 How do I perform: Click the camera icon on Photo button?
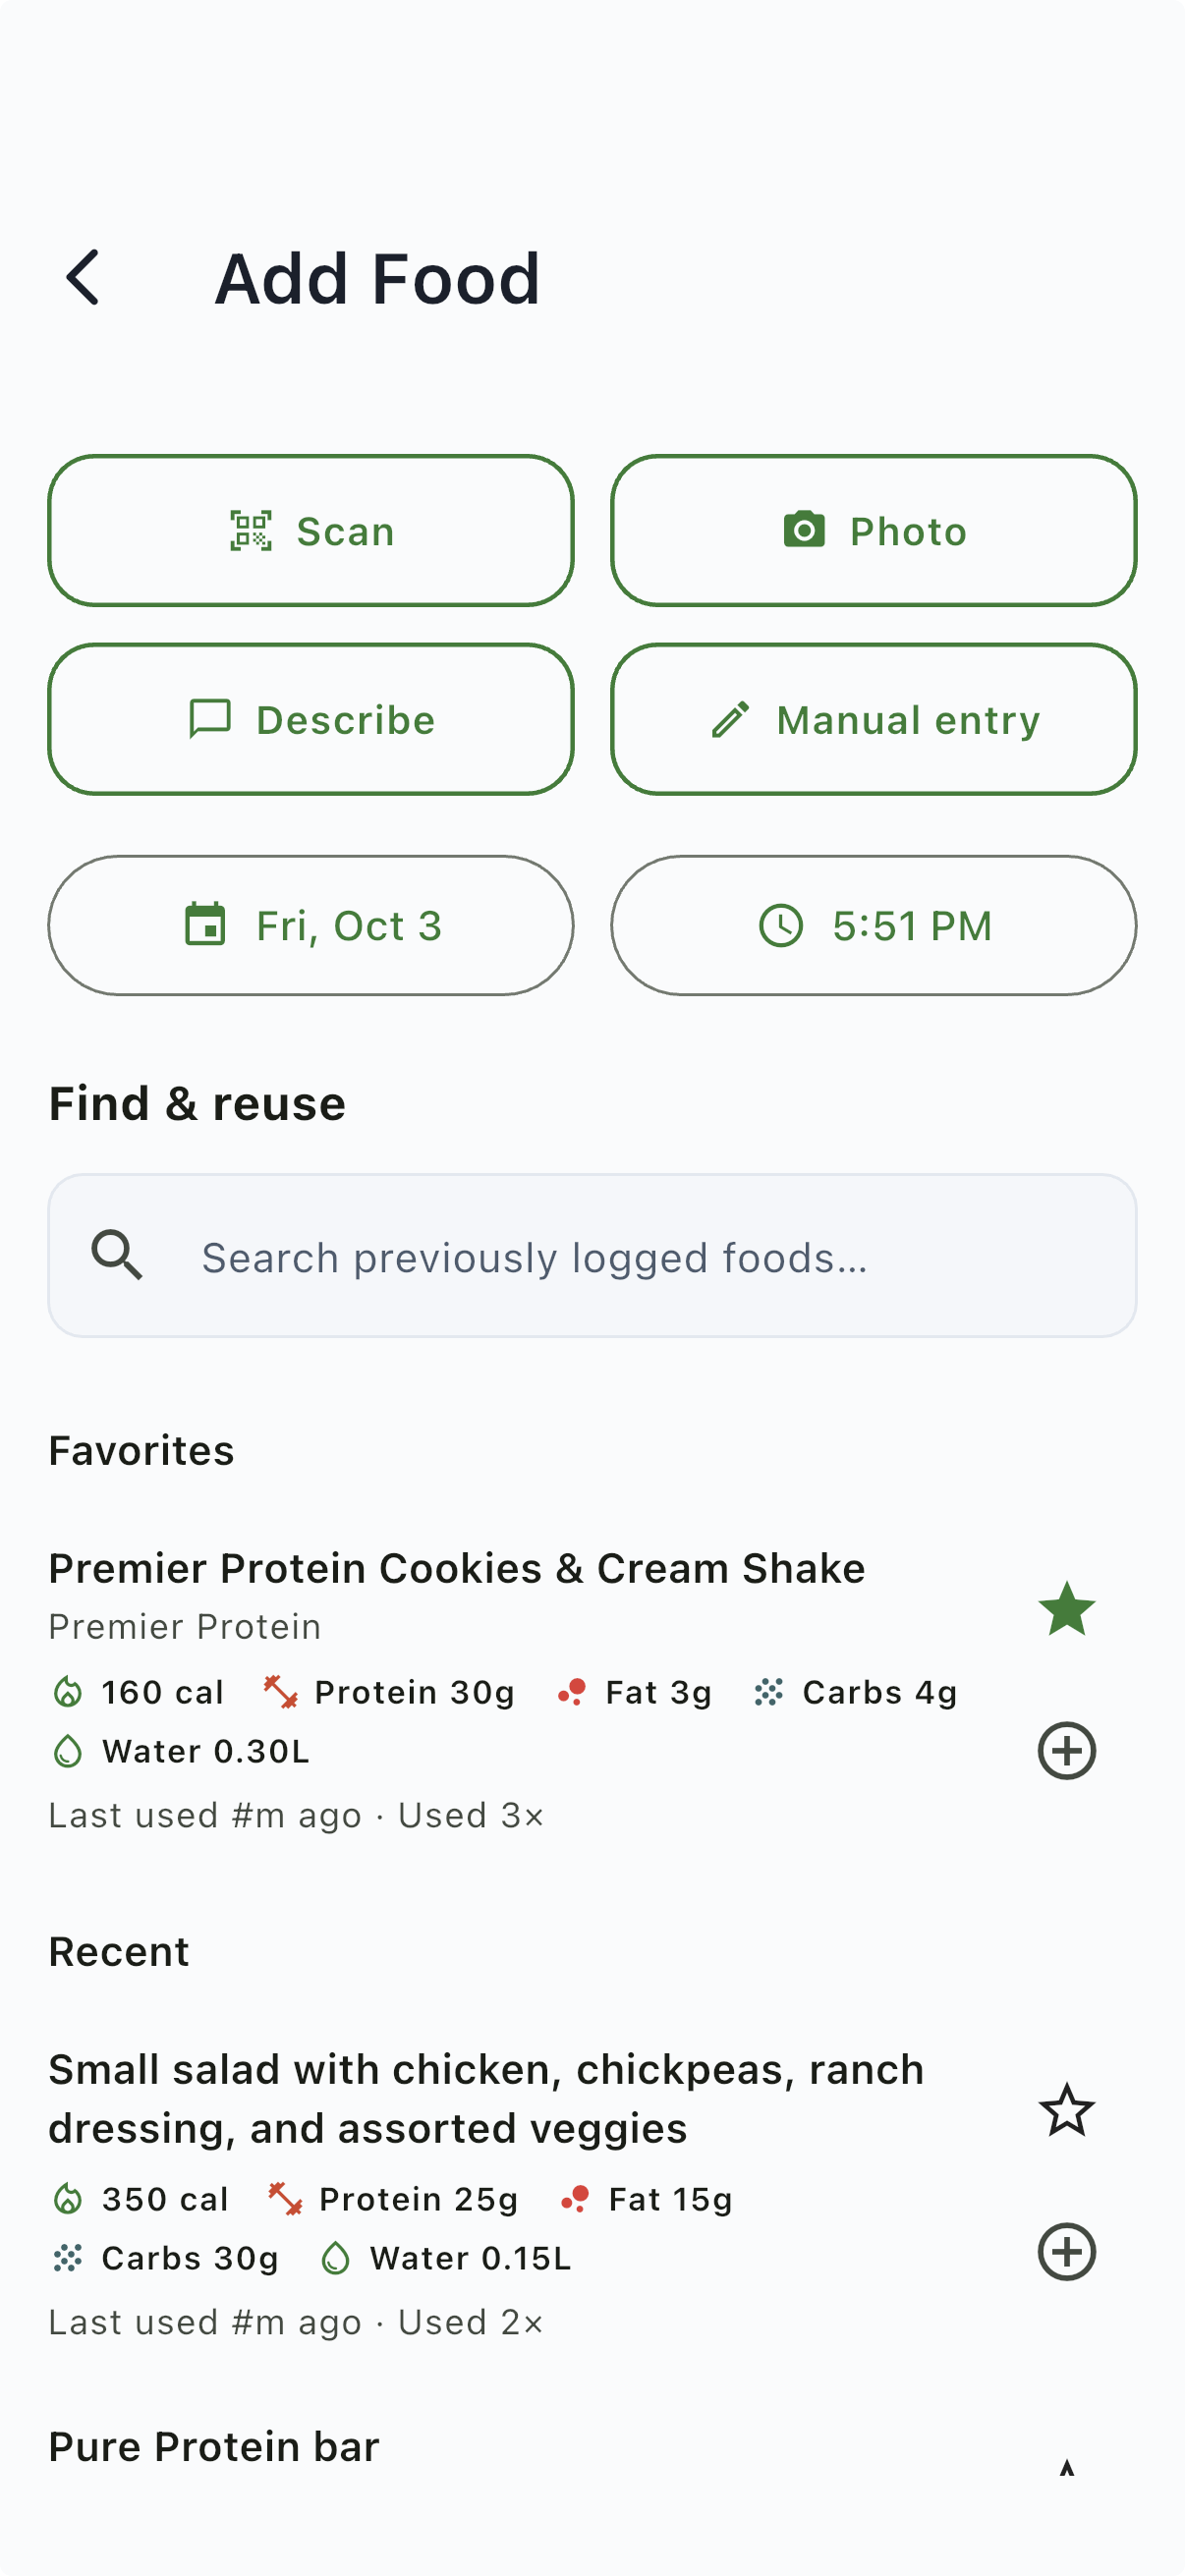[x=804, y=530]
